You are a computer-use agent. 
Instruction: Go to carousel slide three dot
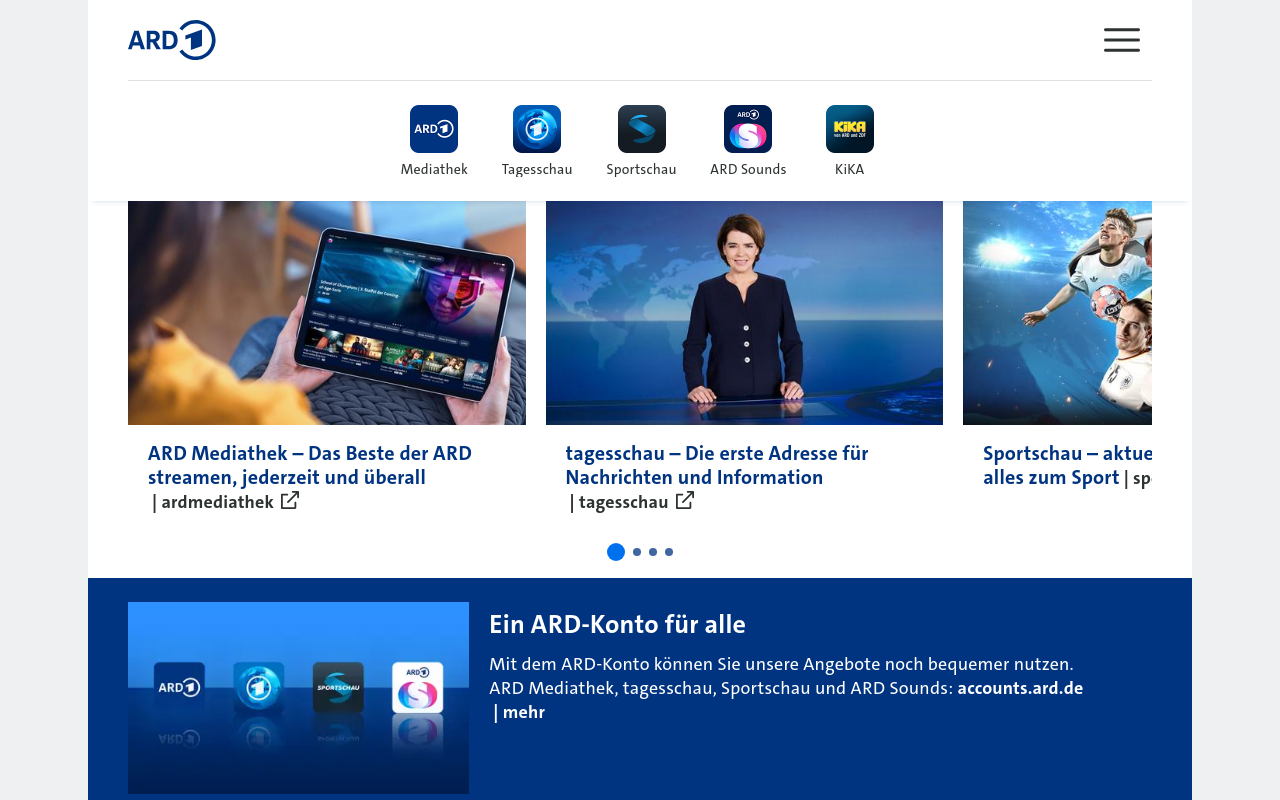coord(653,552)
